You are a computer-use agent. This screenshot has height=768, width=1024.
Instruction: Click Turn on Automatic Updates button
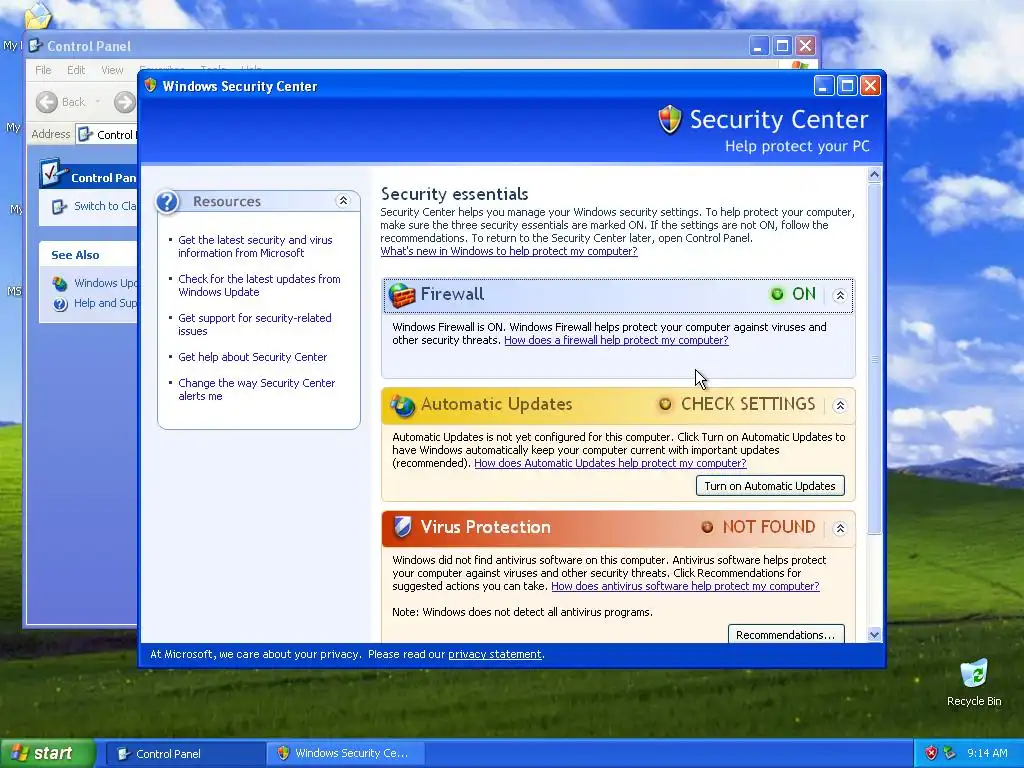tap(770, 486)
